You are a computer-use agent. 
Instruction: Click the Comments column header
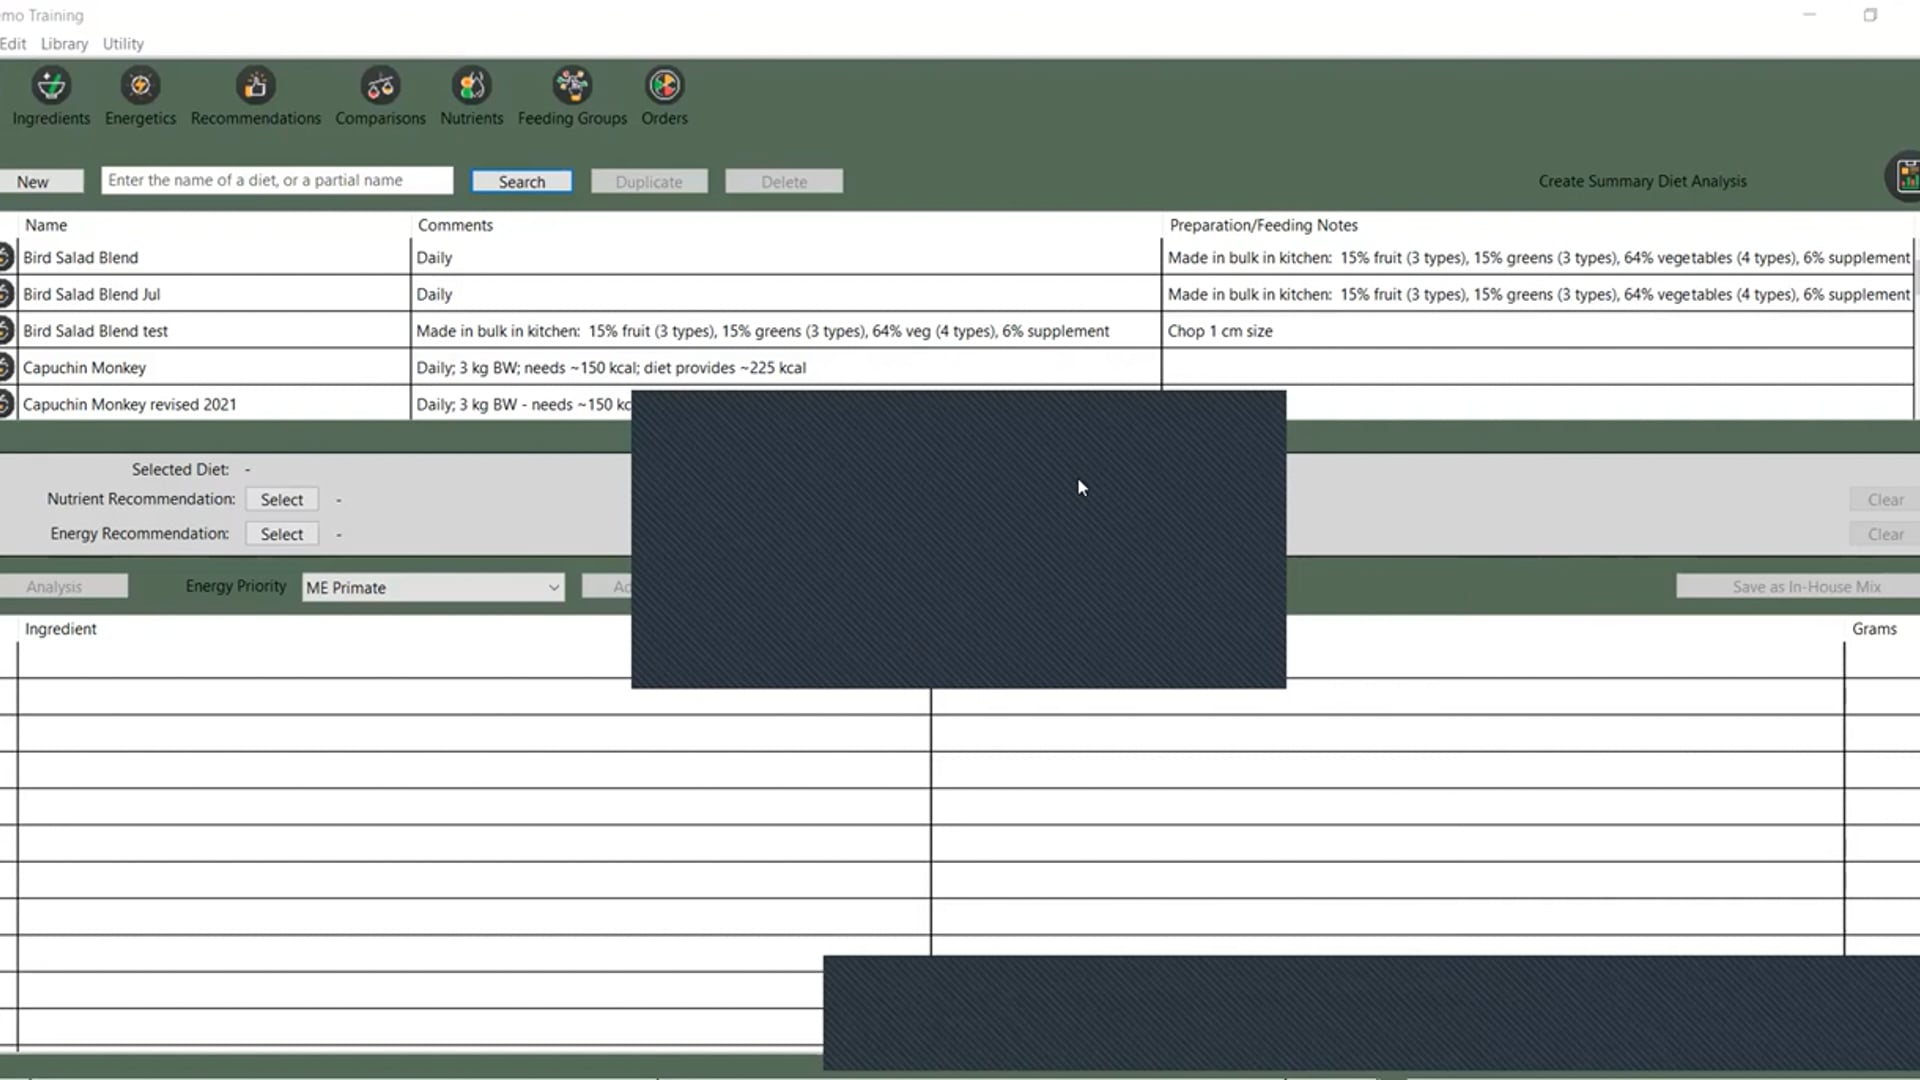tap(455, 225)
